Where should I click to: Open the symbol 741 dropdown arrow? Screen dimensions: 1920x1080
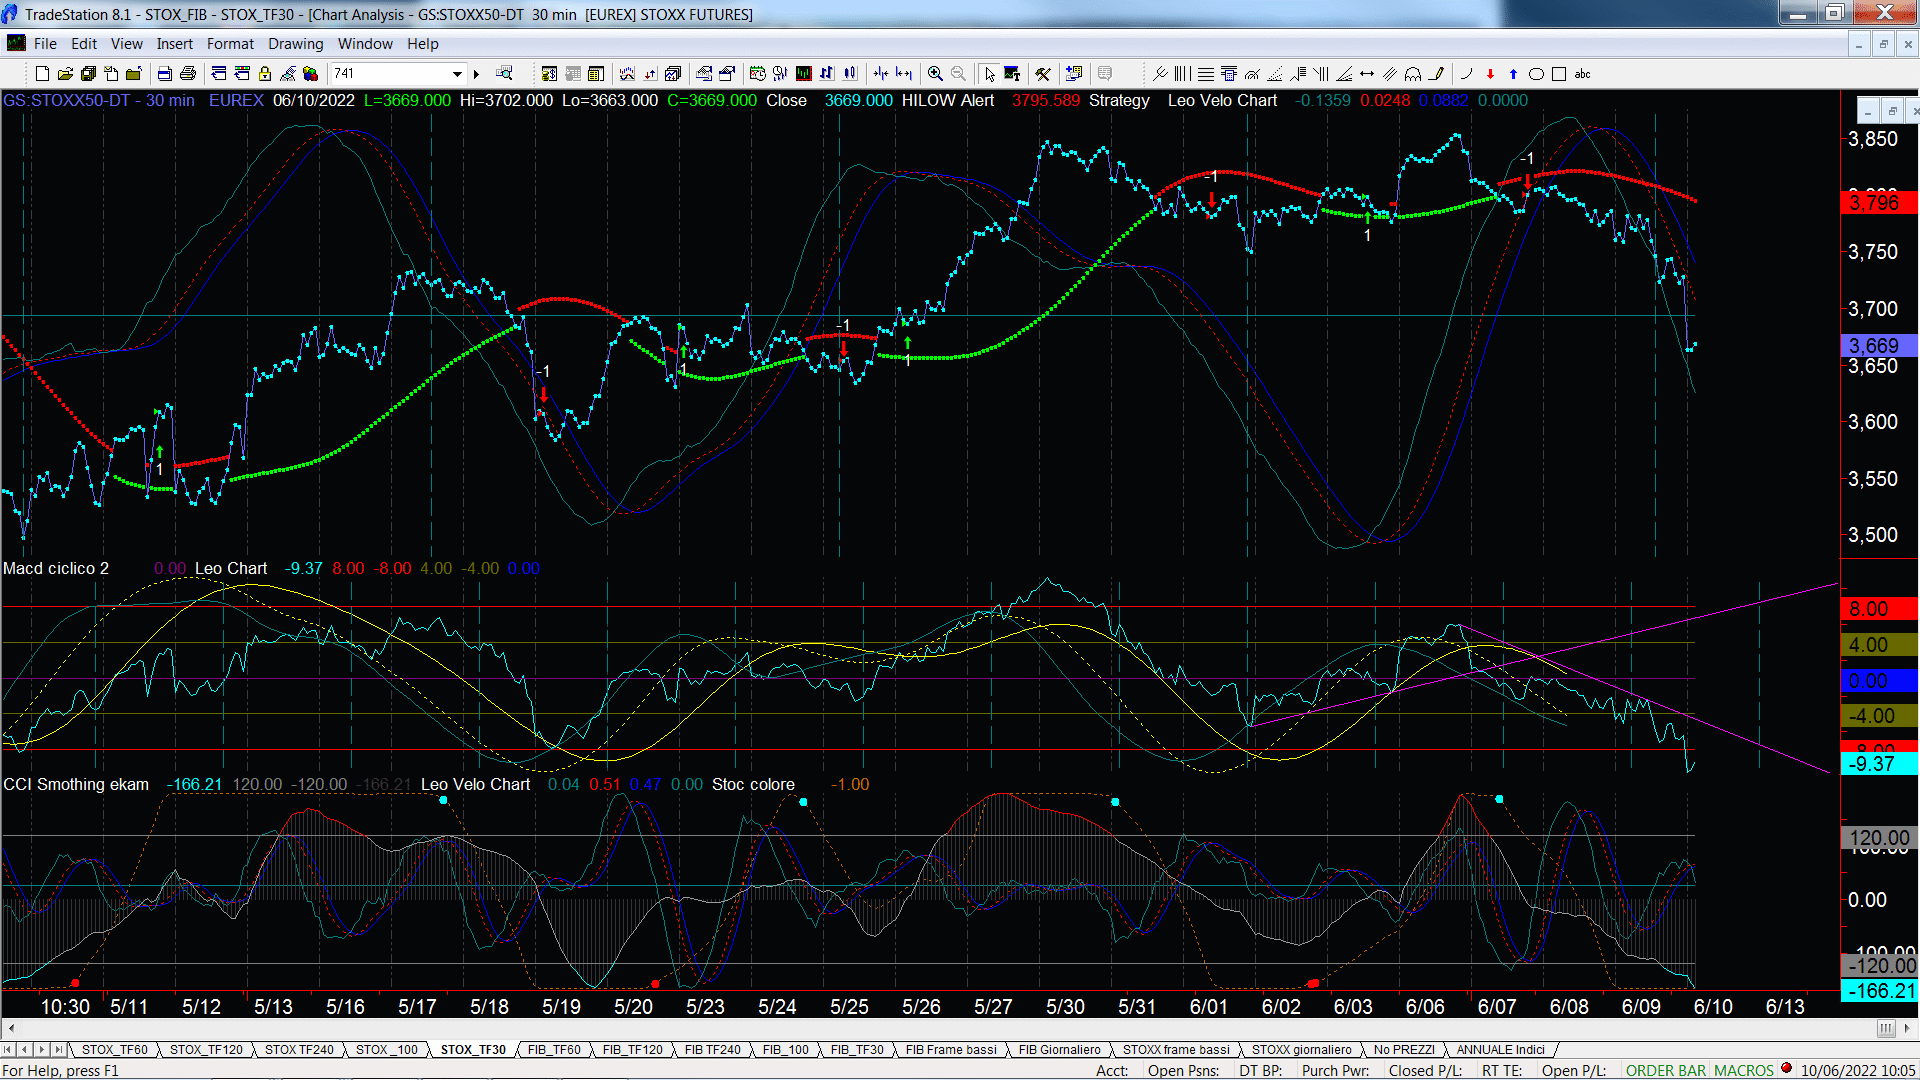tap(457, 74)
